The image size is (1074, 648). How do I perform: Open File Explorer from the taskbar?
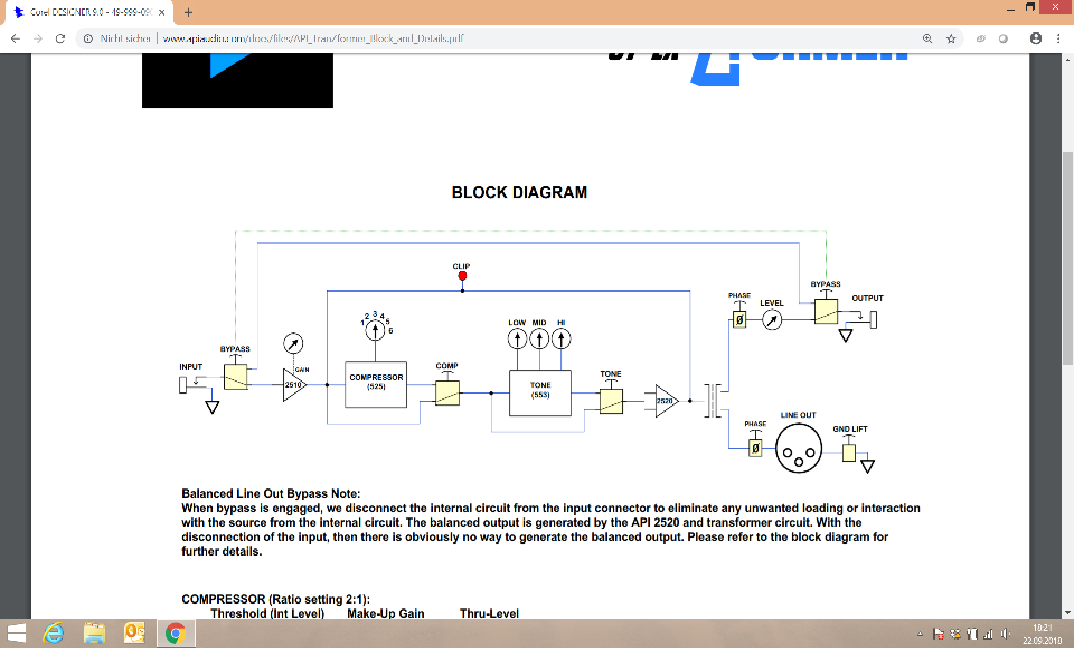[x=95, y=633]
